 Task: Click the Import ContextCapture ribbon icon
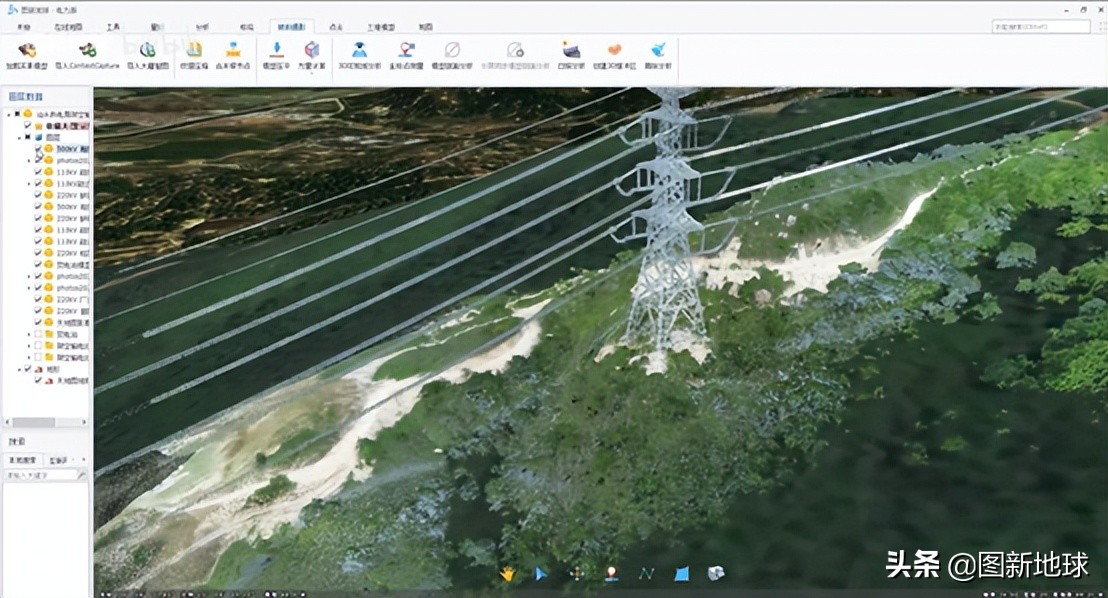pyautogui.click(x=88, y=50)
